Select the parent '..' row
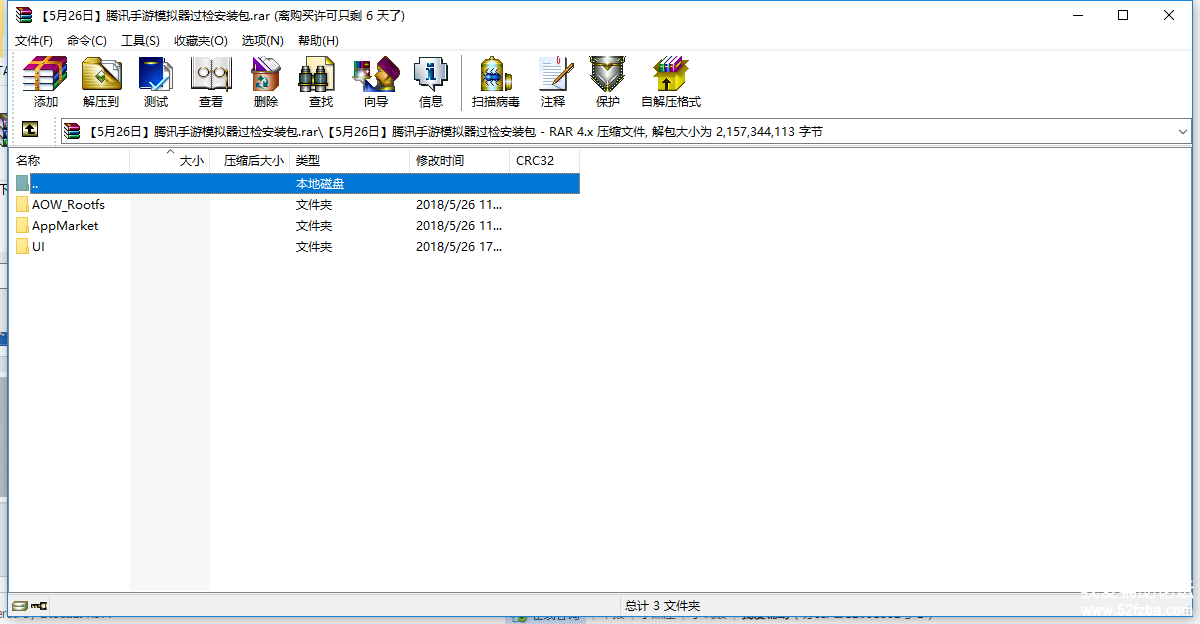 coord(296,184)
